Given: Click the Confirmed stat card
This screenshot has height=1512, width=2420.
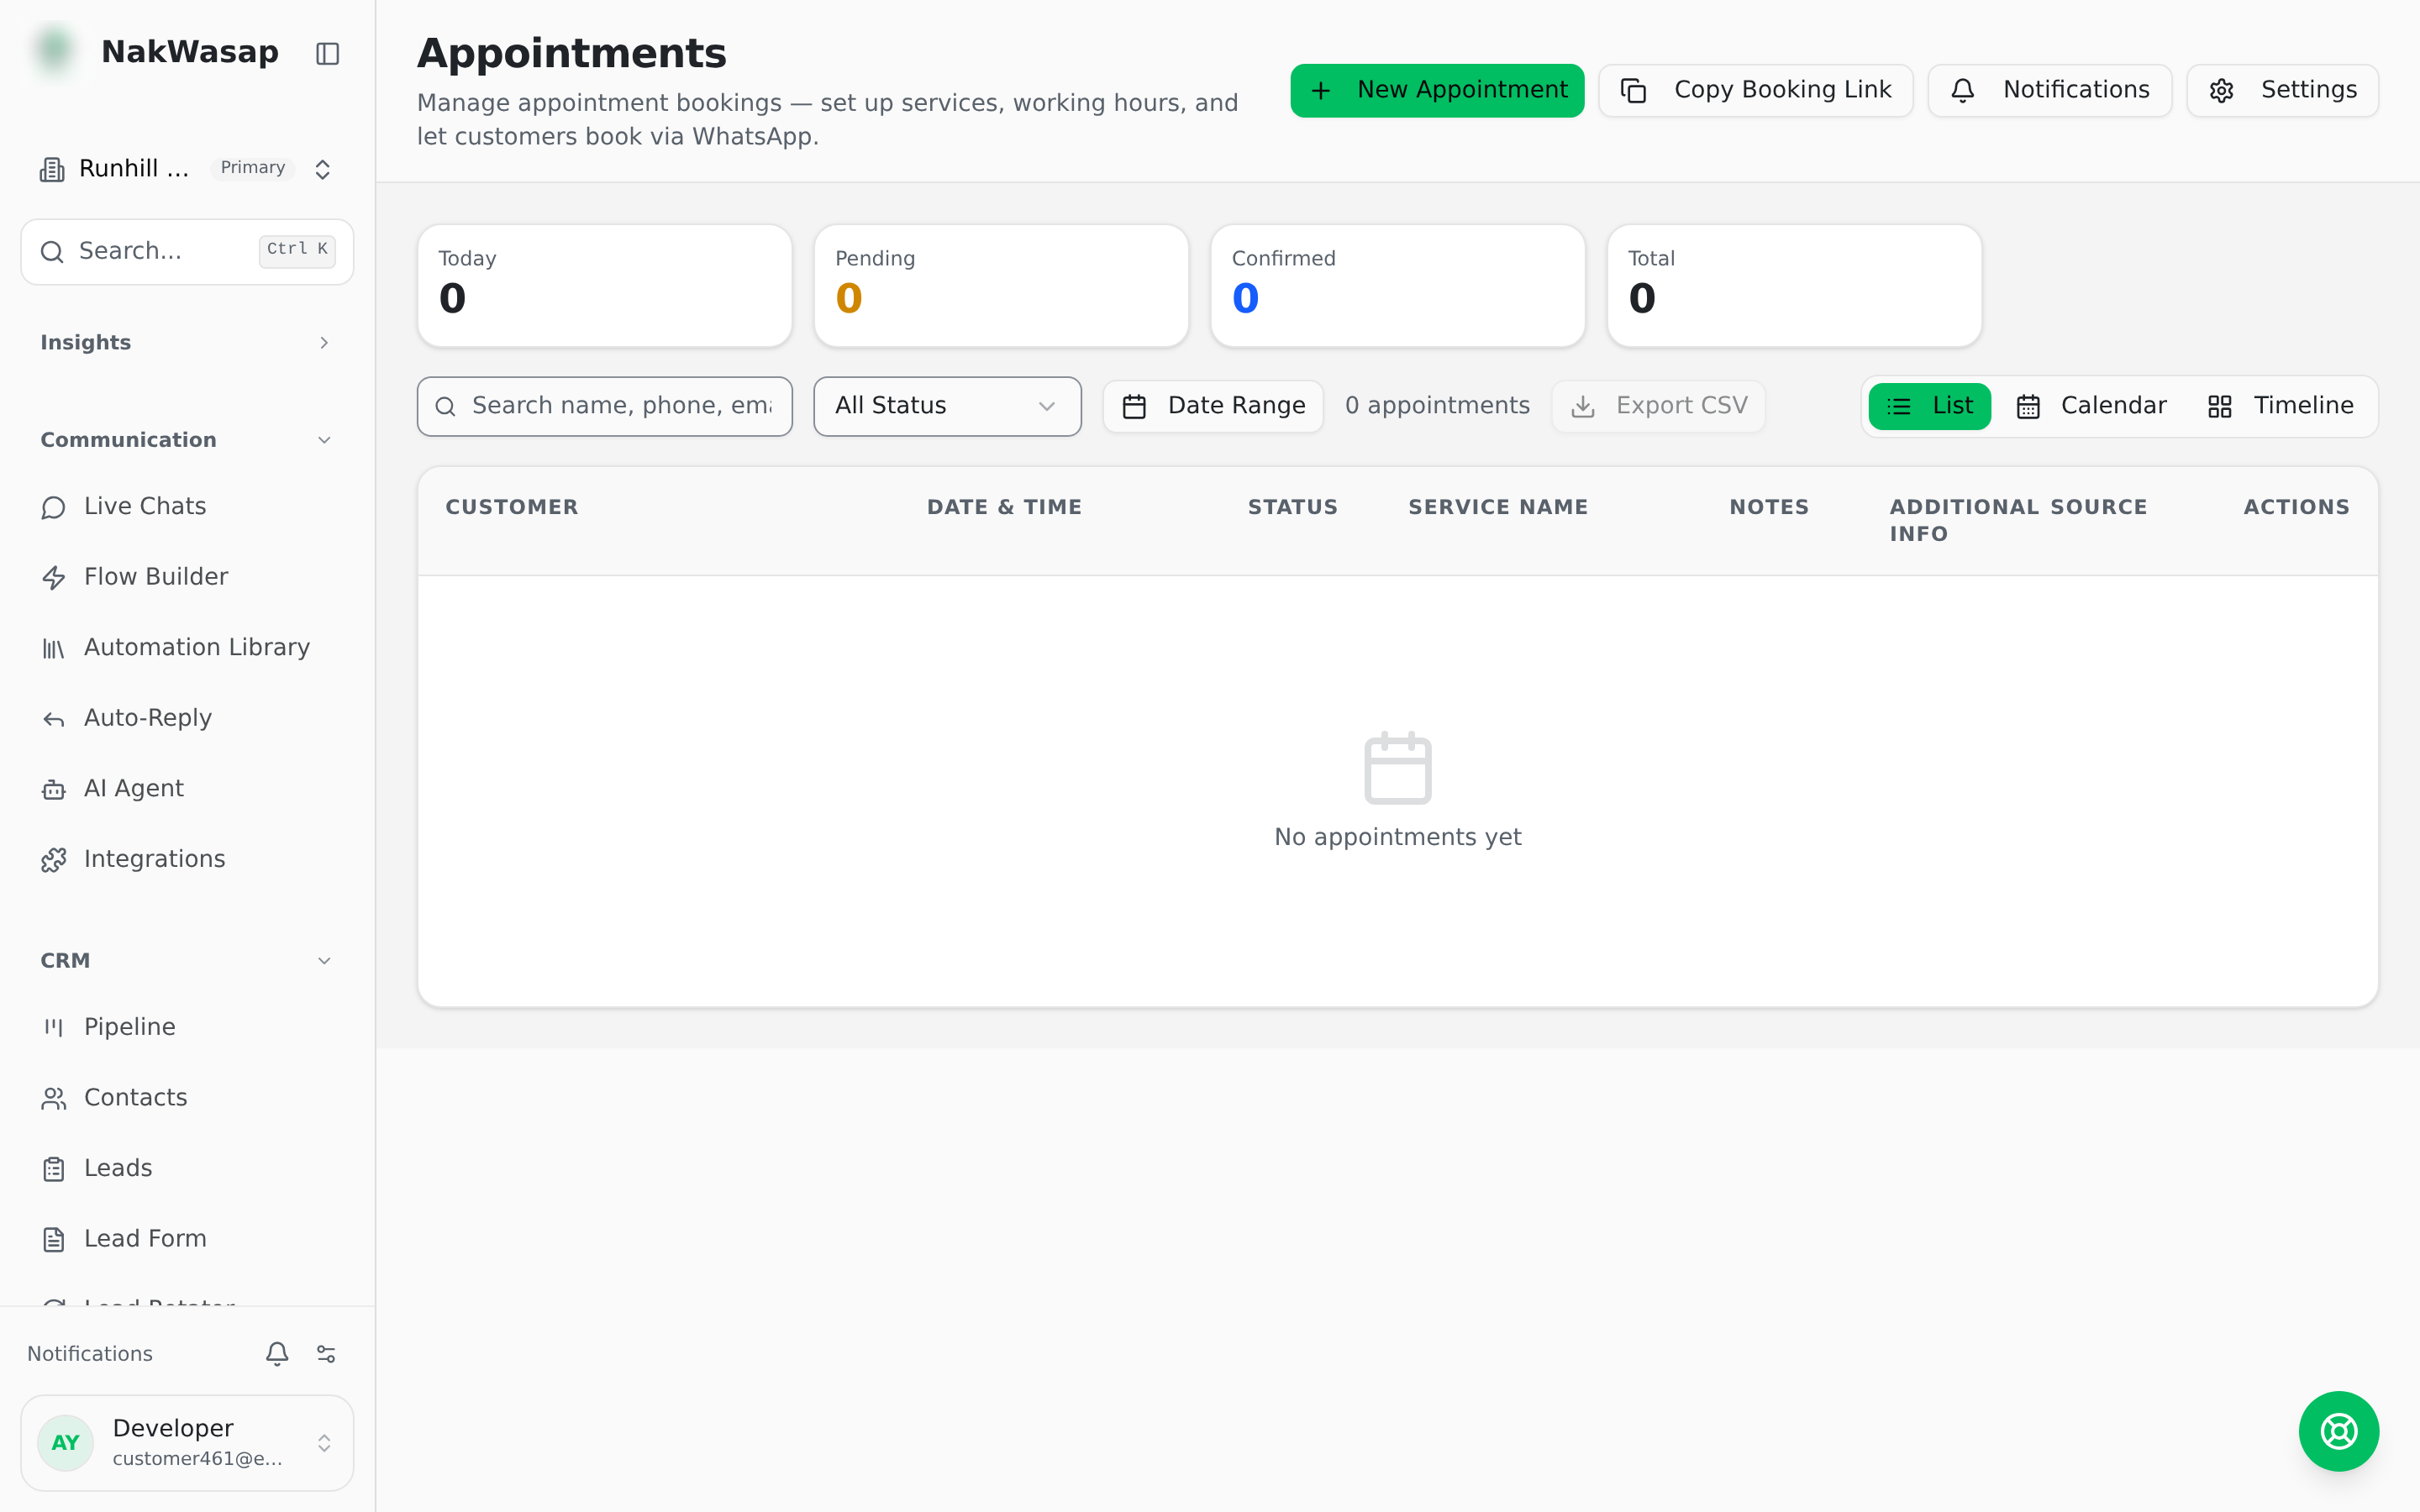Looking at the screenshot, I should 1397,286.
